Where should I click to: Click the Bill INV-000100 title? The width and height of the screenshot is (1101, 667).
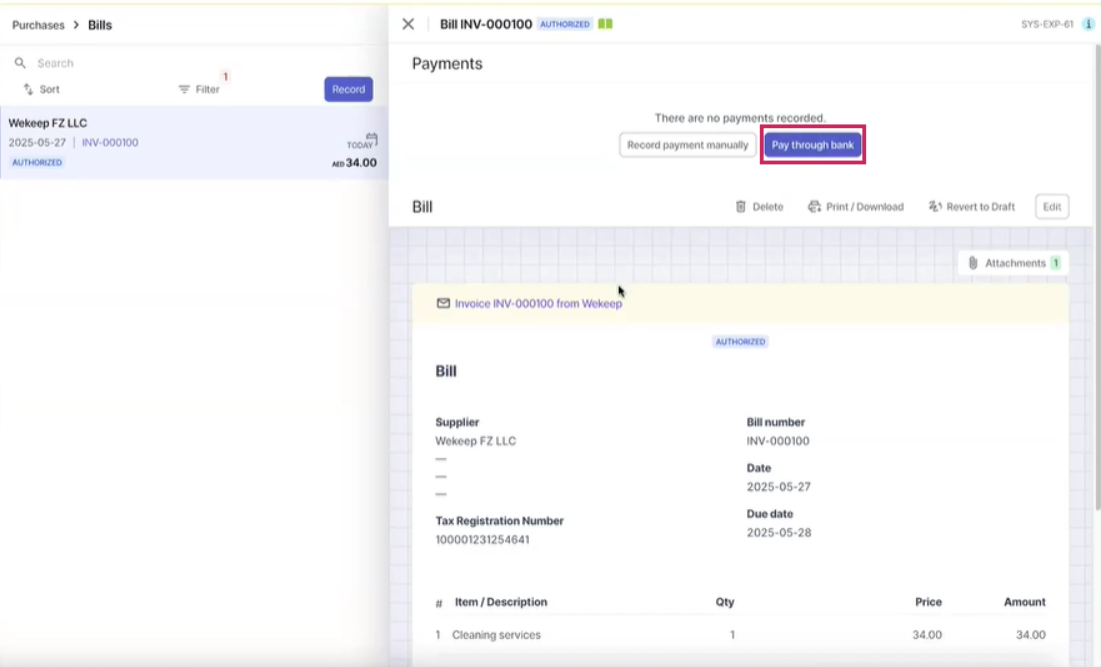tap(486, 24)
